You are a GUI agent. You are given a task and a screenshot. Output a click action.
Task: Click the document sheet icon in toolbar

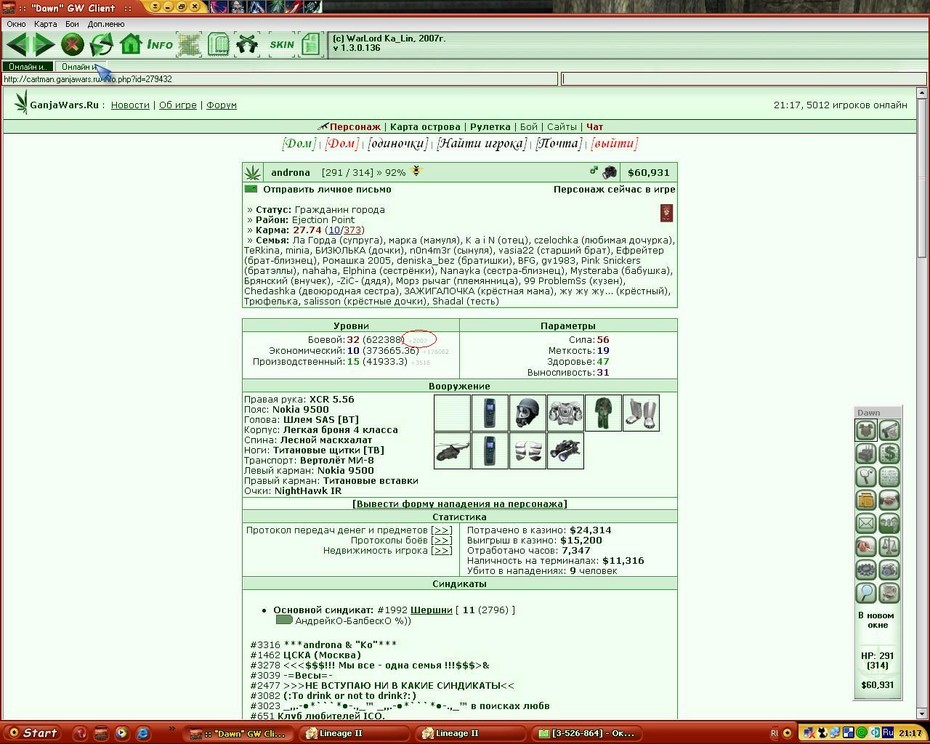pos(310,44)
